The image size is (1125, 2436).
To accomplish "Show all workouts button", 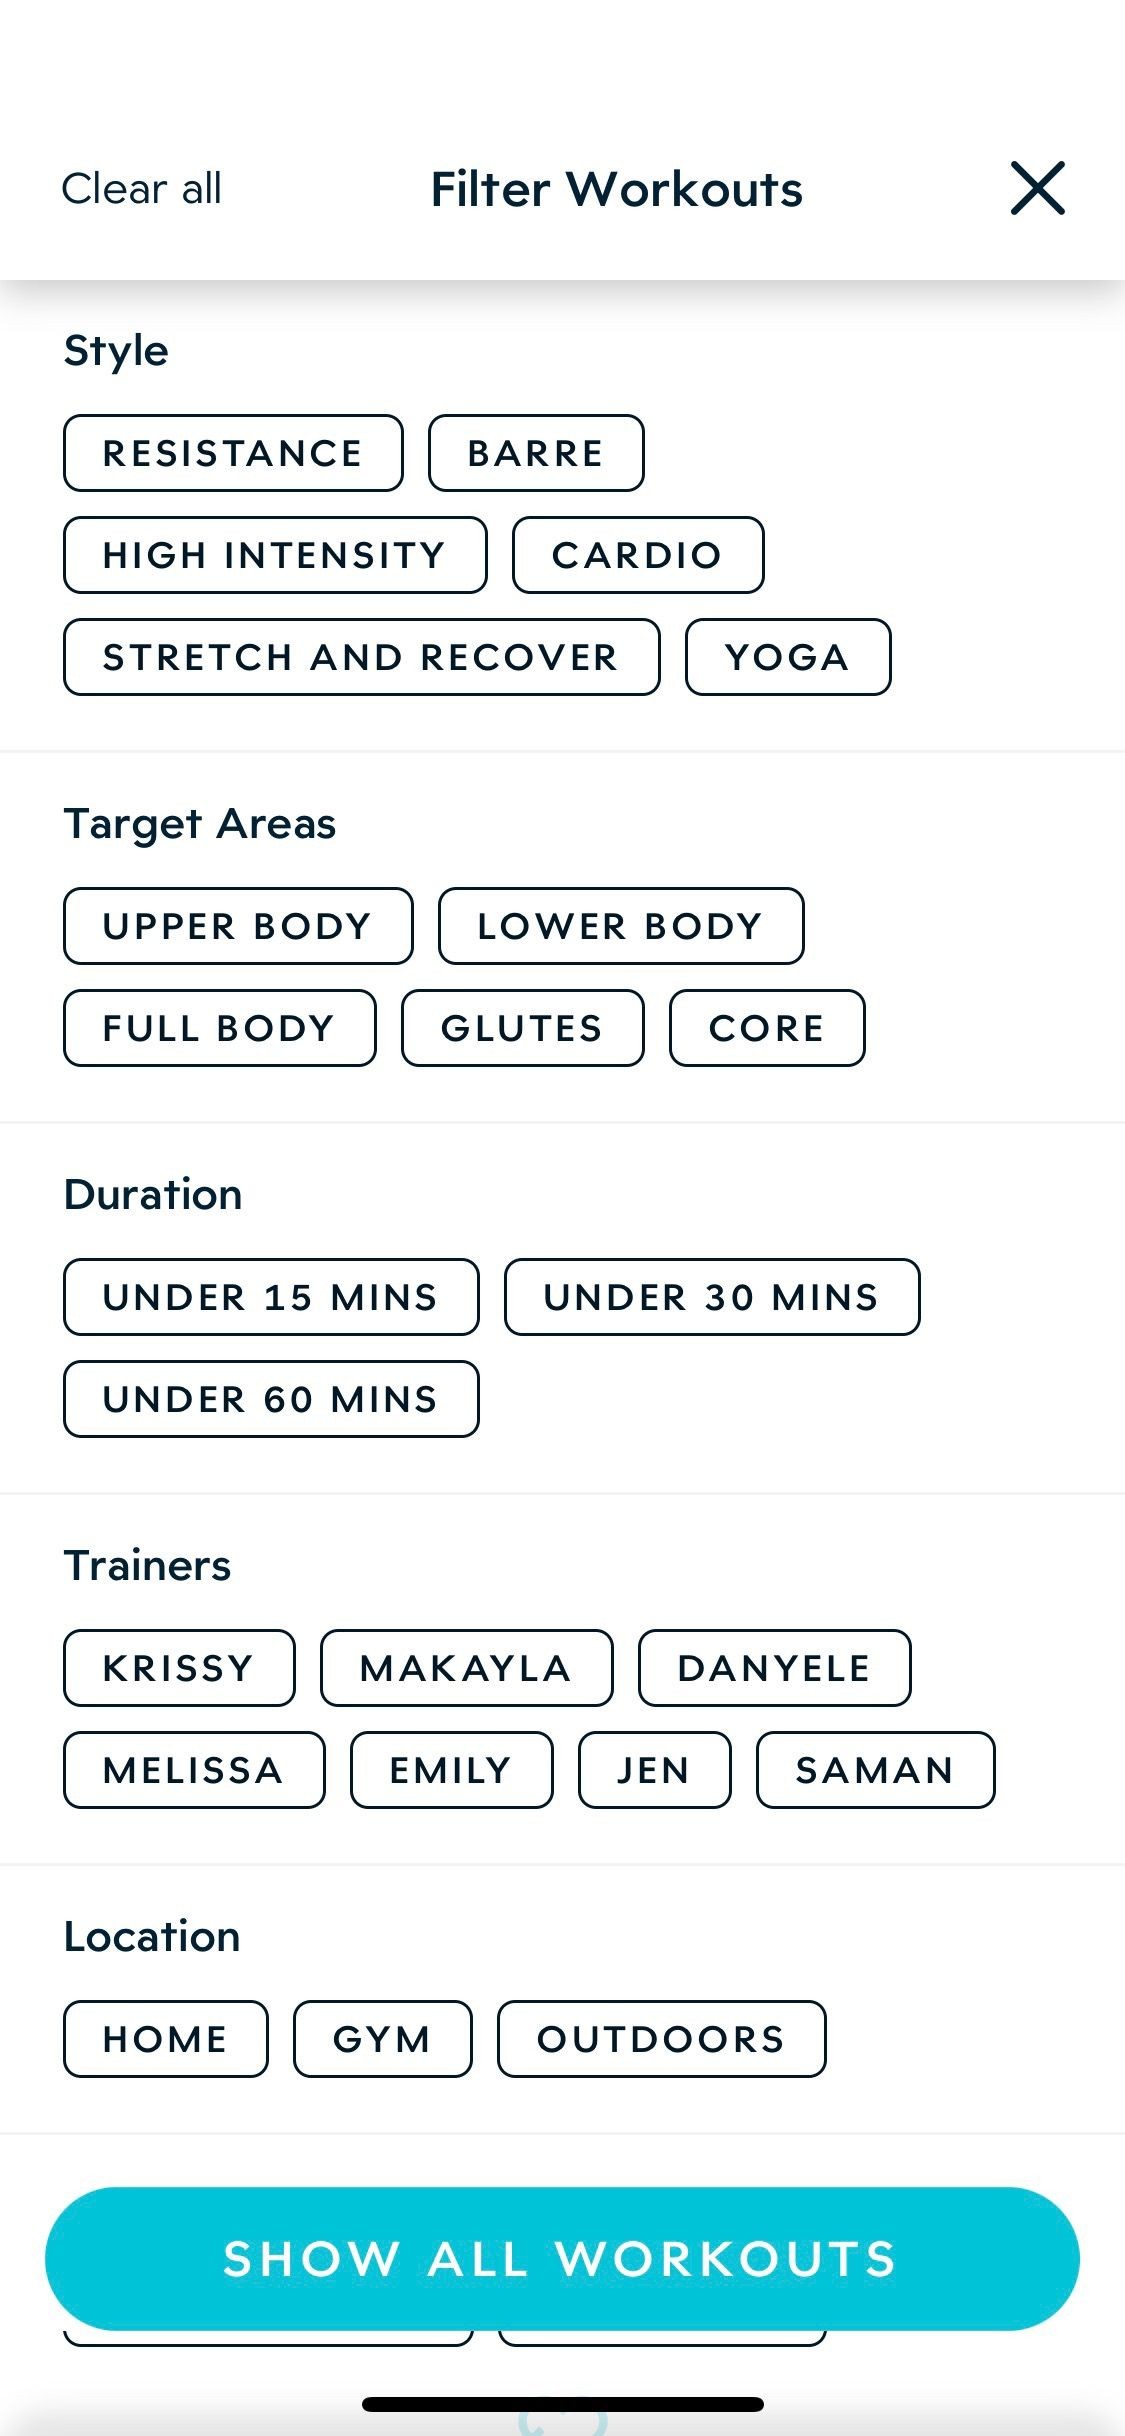I will tap(562, 2258).
